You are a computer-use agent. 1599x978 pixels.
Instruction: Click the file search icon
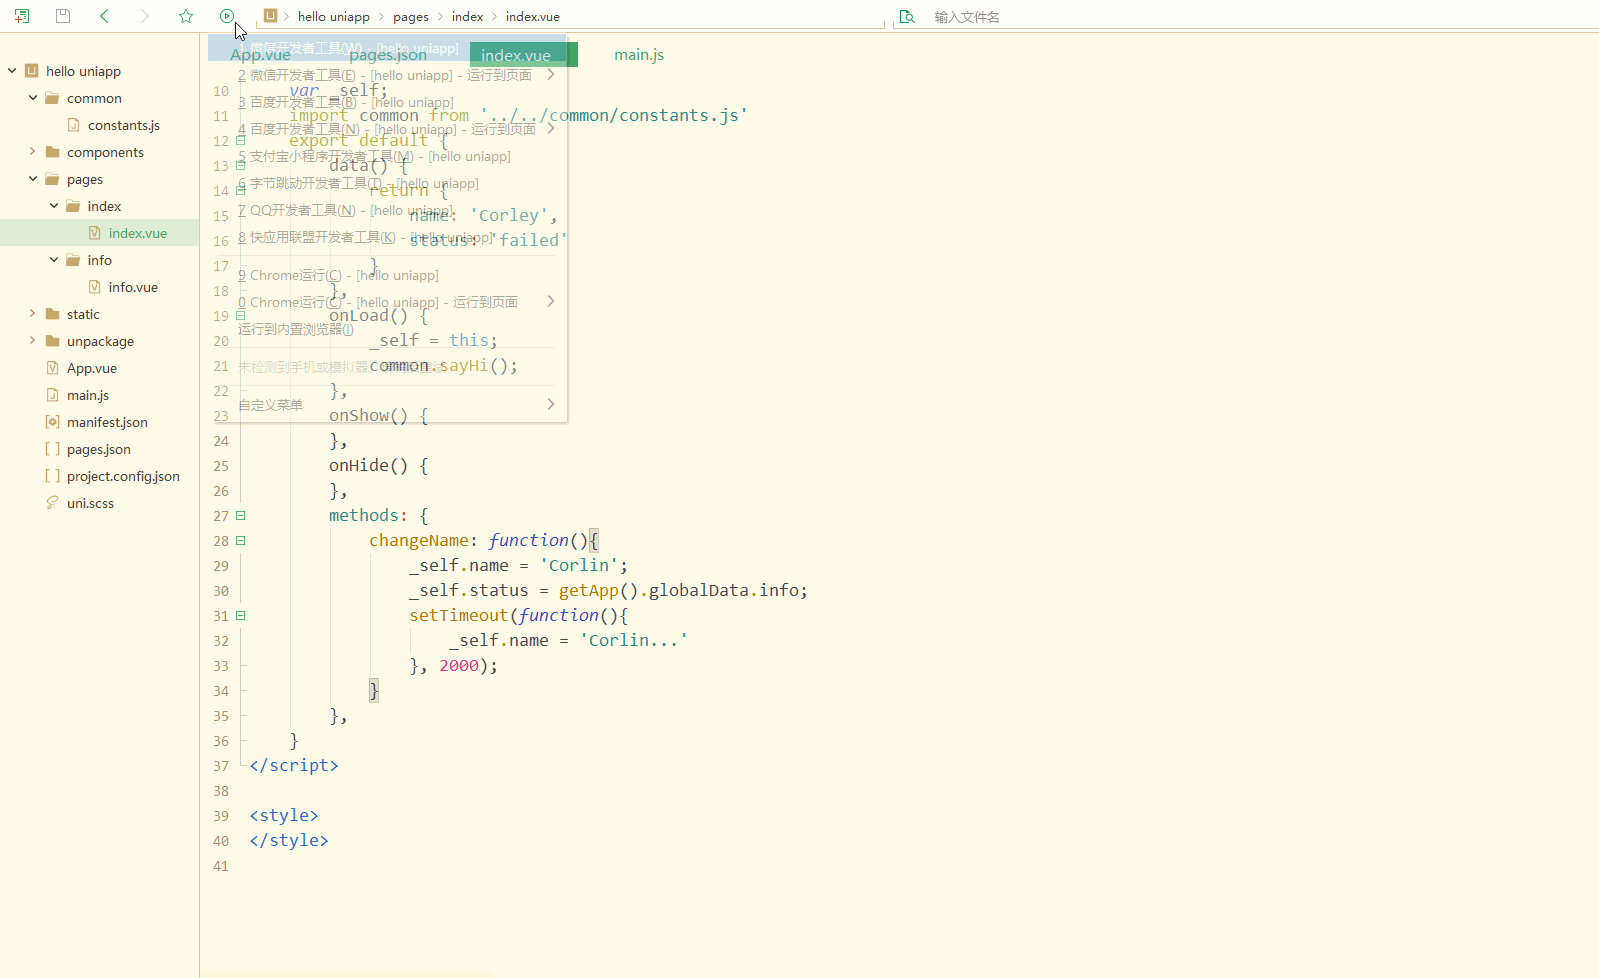[907, 17]
